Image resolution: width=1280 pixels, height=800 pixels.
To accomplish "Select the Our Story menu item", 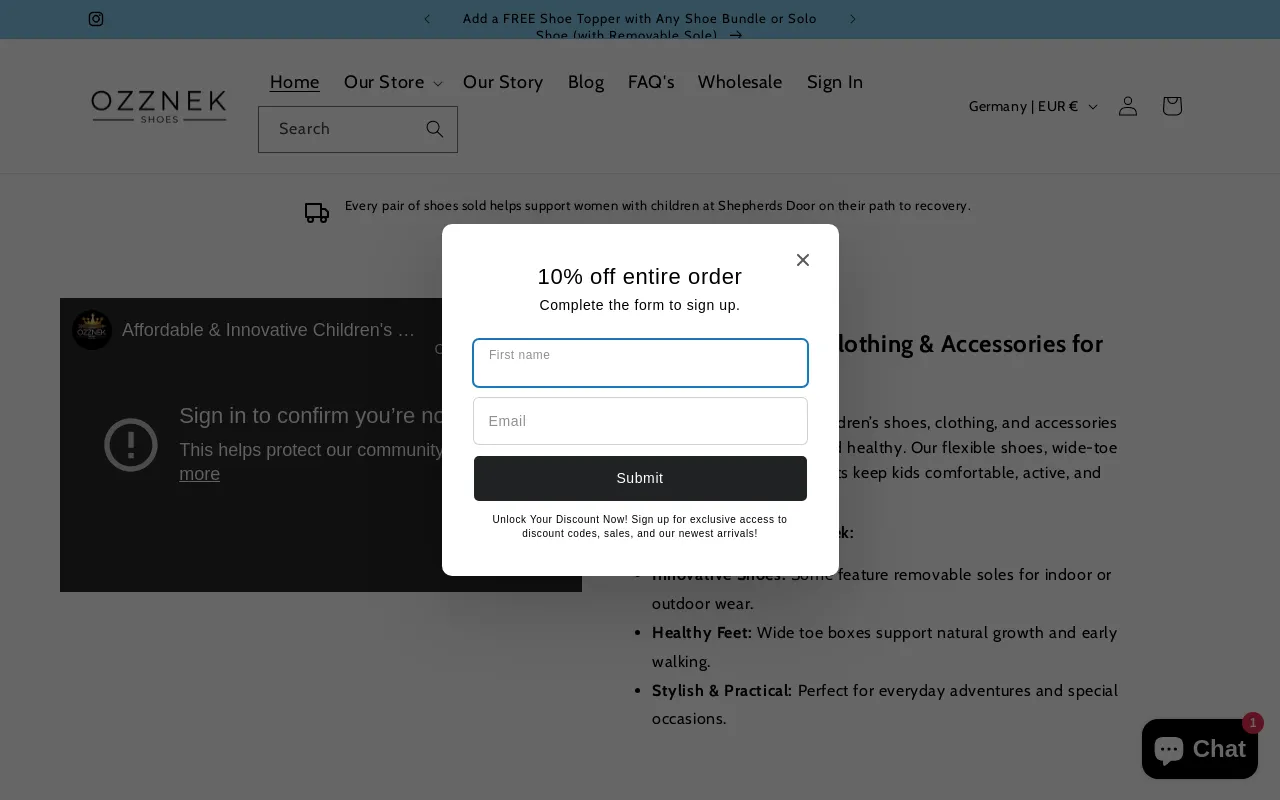I will coord(503,82).
